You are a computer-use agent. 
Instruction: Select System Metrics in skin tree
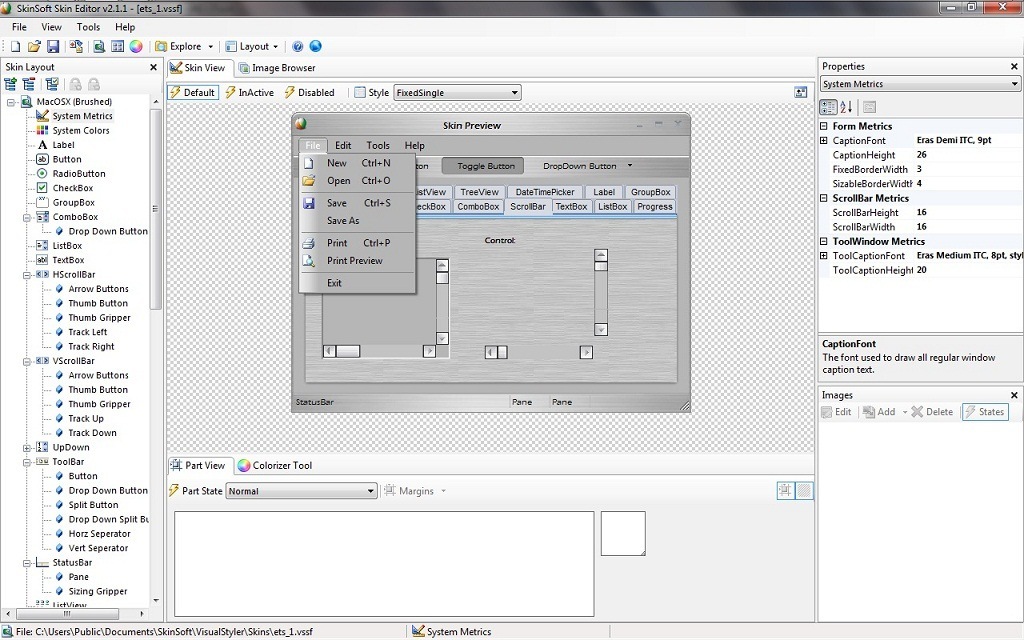[x=82, y=116]
